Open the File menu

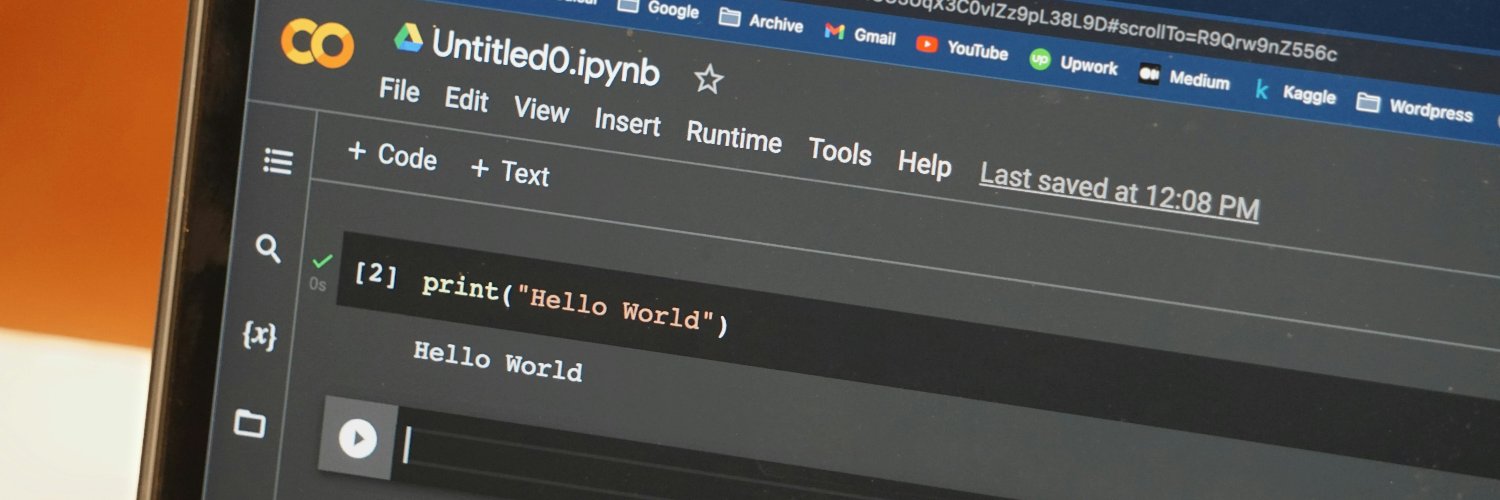coord(399,90)
